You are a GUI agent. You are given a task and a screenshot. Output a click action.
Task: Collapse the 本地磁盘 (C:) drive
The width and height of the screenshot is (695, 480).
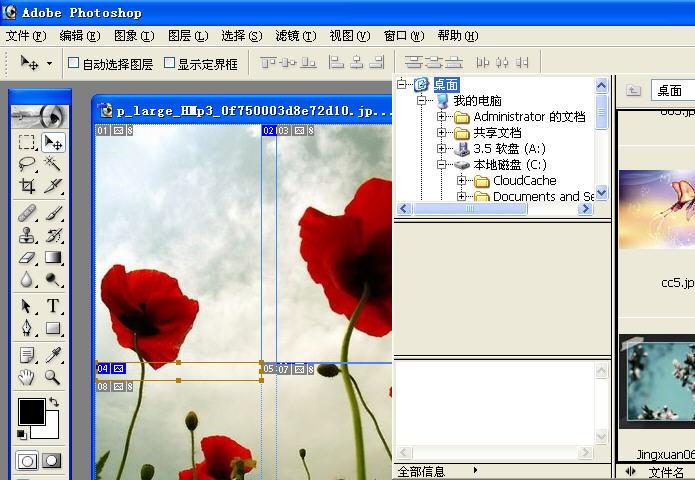(441, 164)
